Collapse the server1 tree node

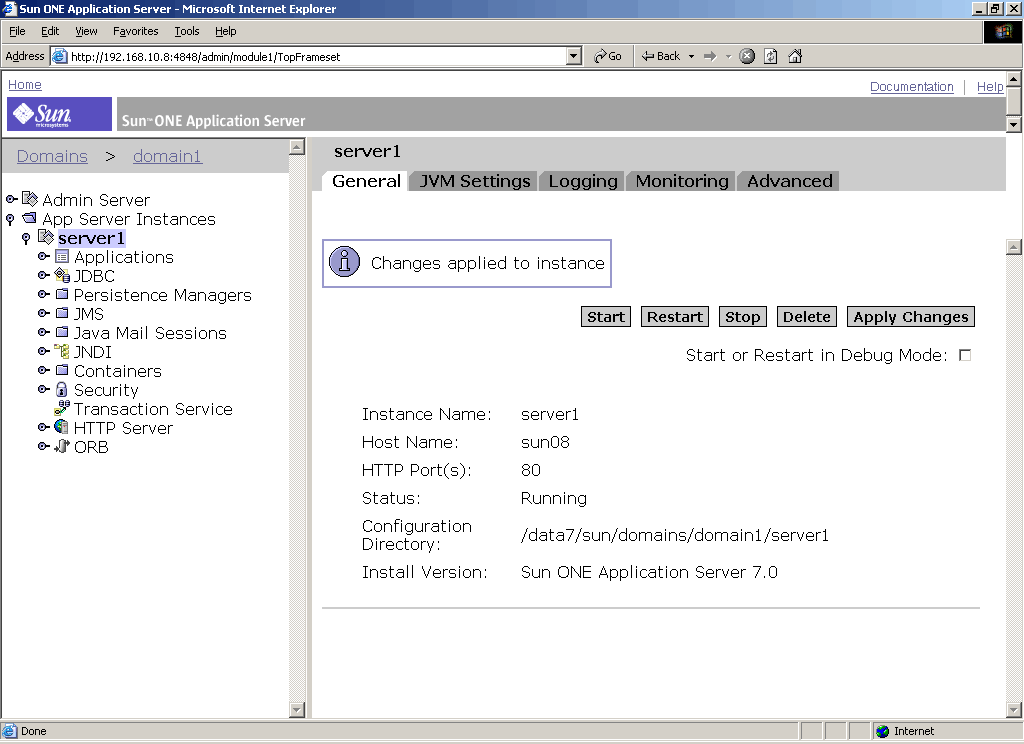click(x=26, y=238)
